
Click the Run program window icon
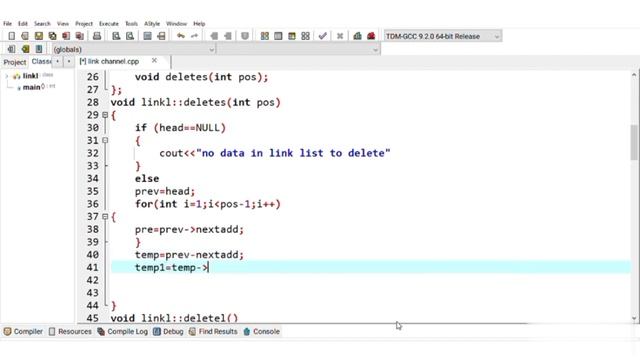click(278, 36)
